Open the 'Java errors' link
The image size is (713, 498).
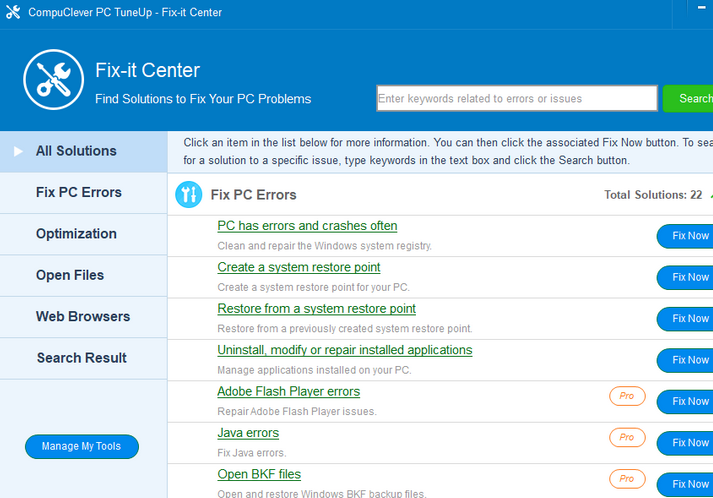[x=248, y=433]
